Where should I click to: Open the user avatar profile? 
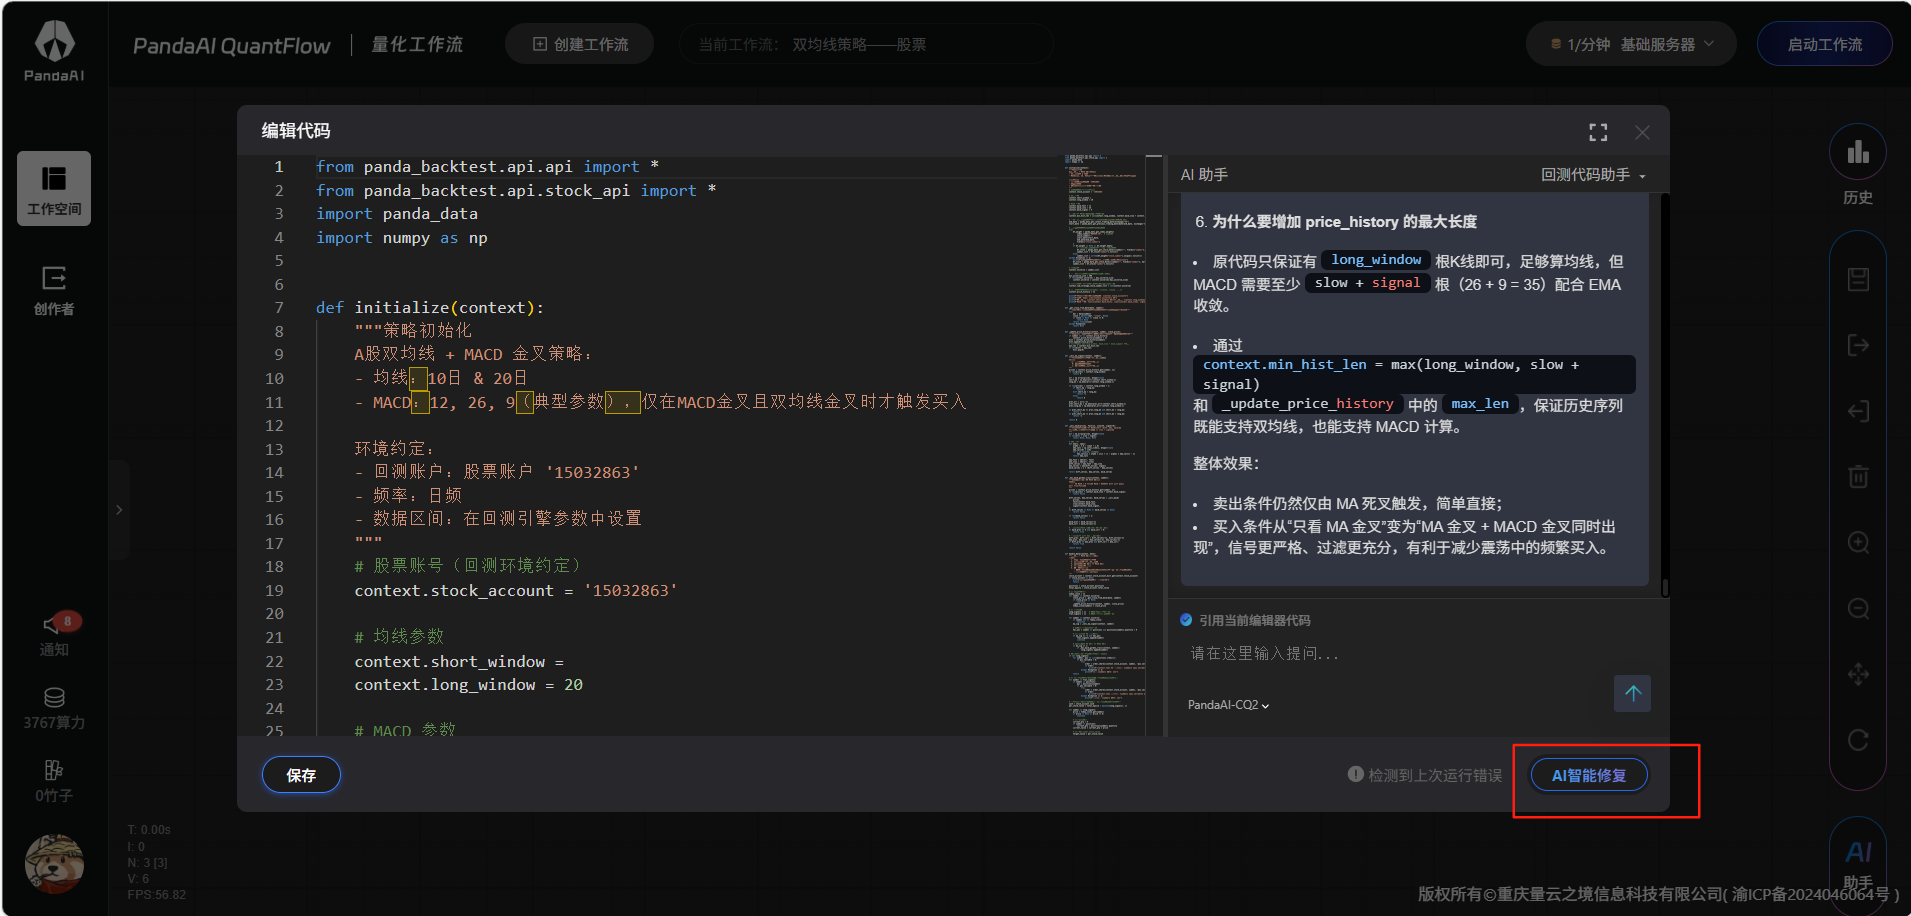coord(54,863)
